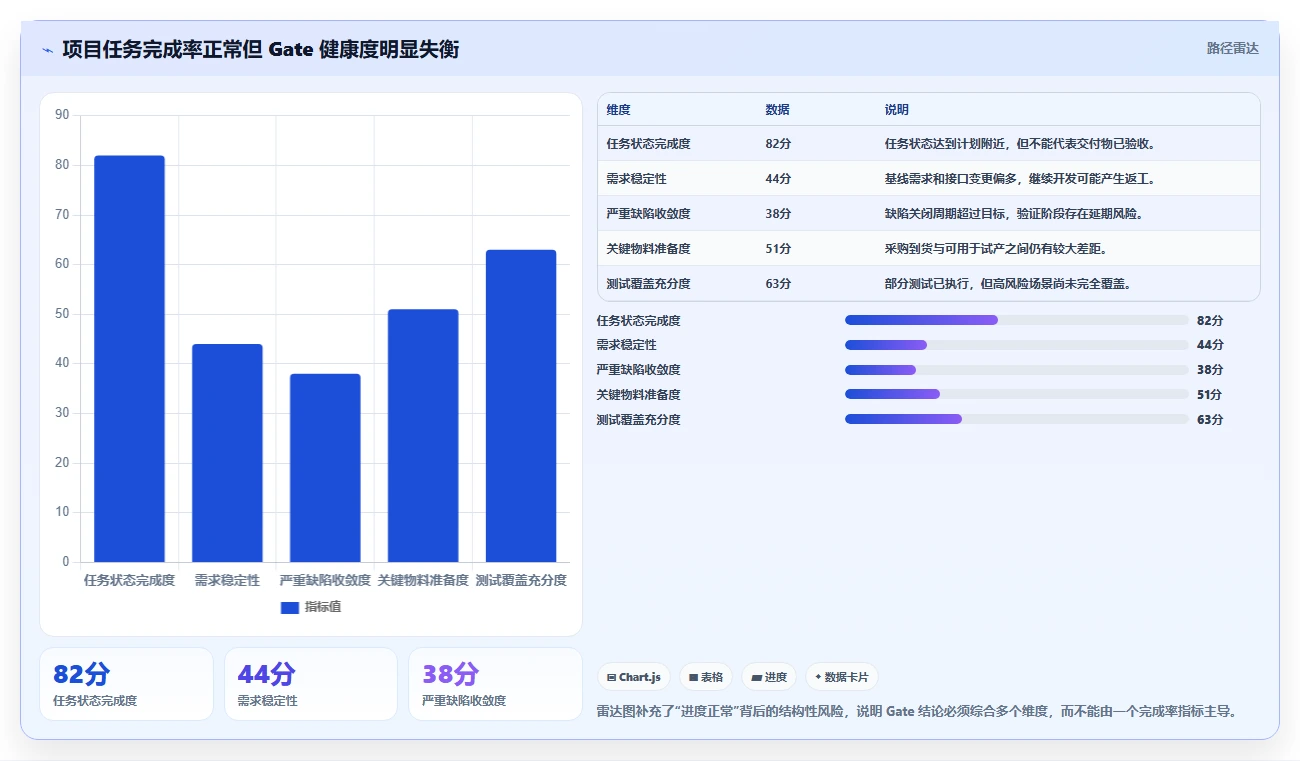Click the description 缺陷关闭周期超过目标
This screenshot has width=1300, height=761.
click(1014, 214)
